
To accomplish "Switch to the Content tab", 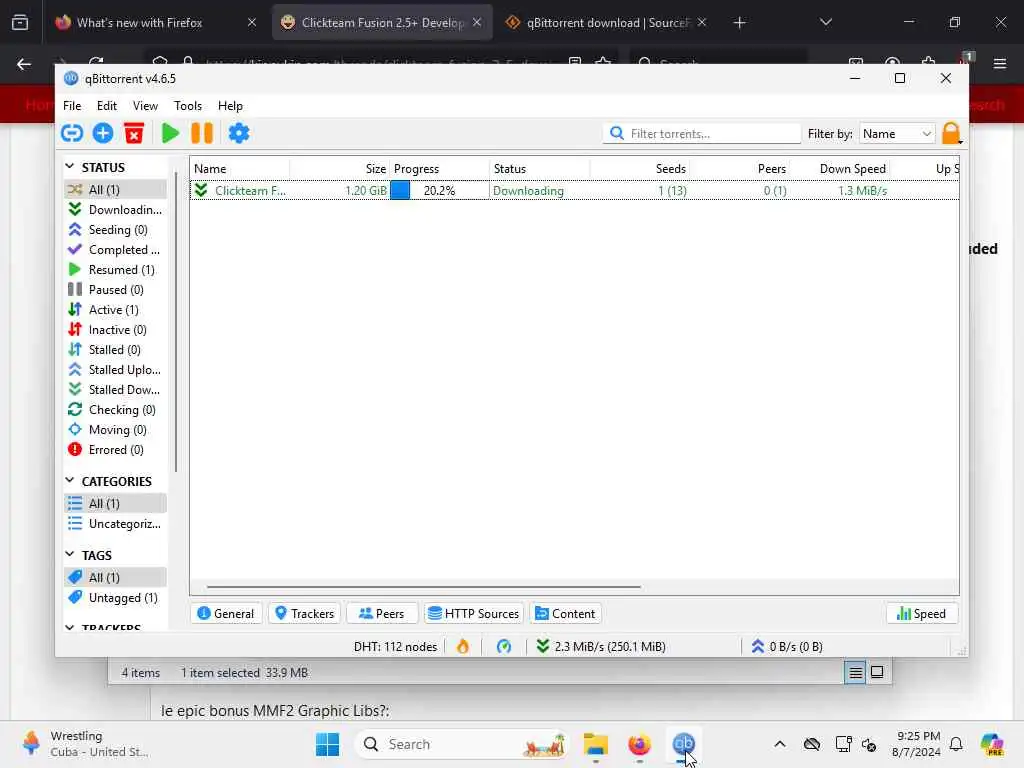I will 566,614.
